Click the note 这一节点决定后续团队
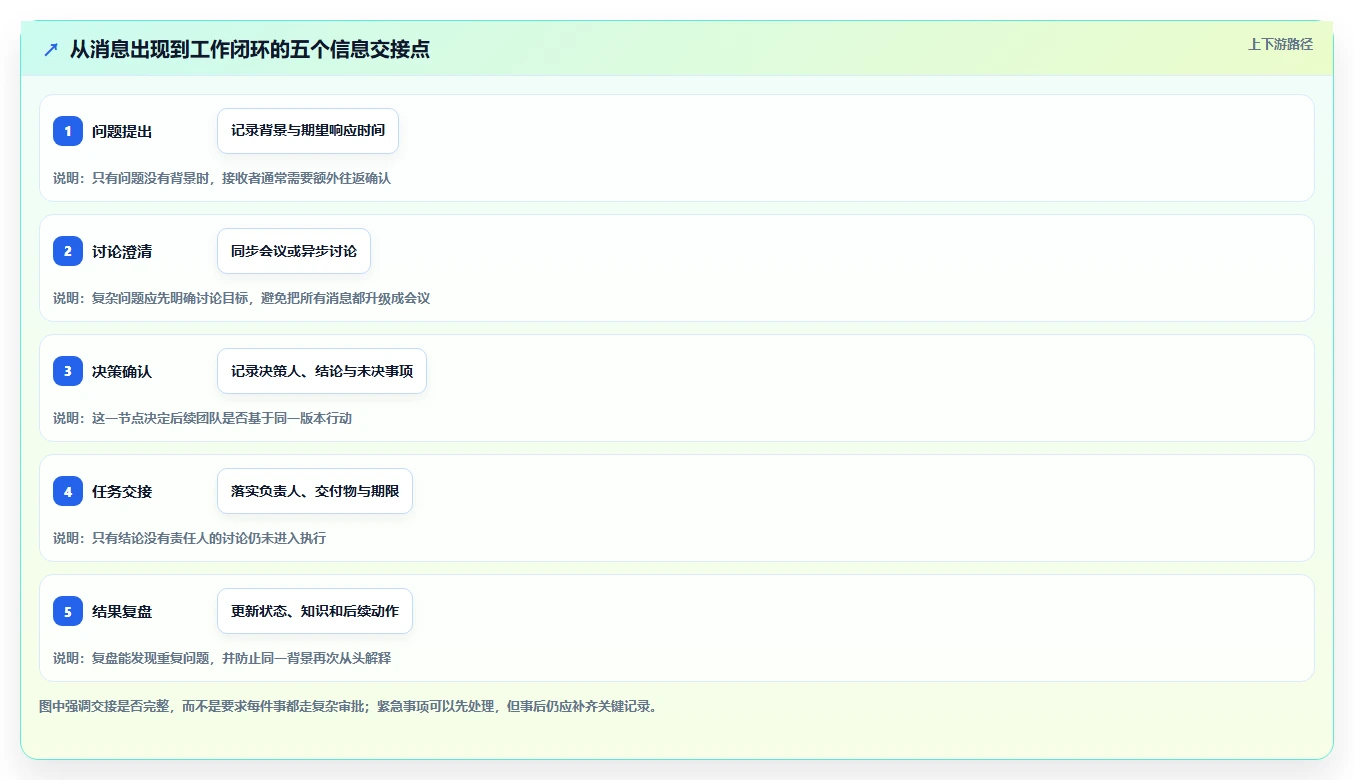The height and width of the screenshot is (780, 1354). (157, 418)
